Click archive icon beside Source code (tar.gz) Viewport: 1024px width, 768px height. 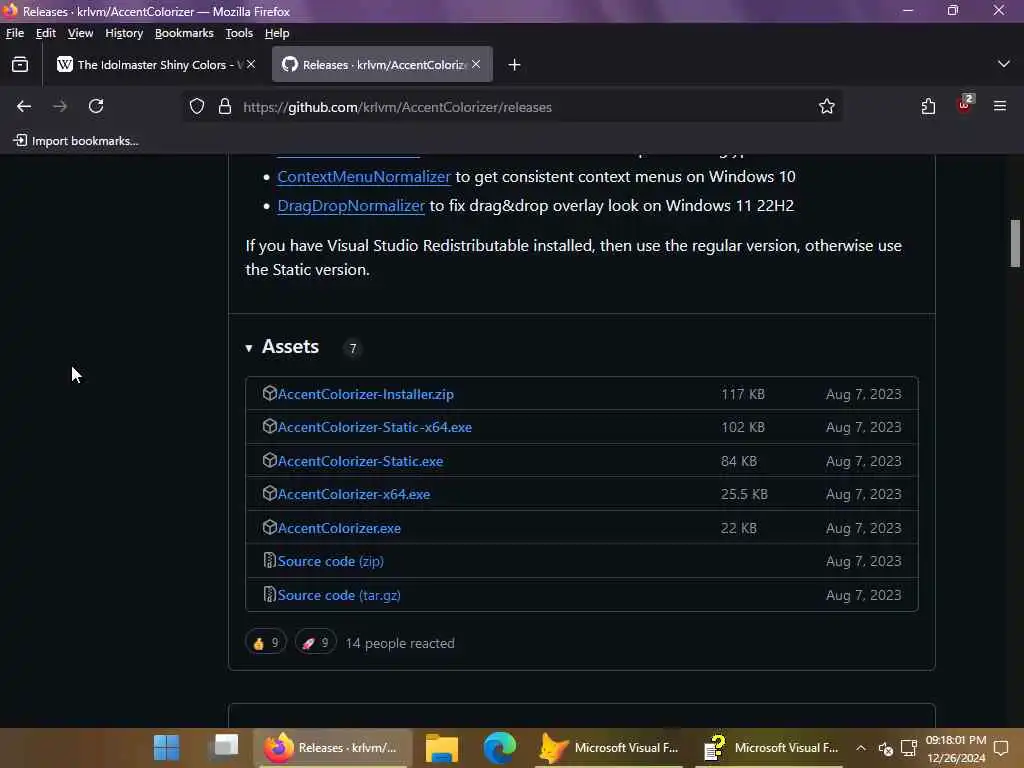(x=269, y=595)
